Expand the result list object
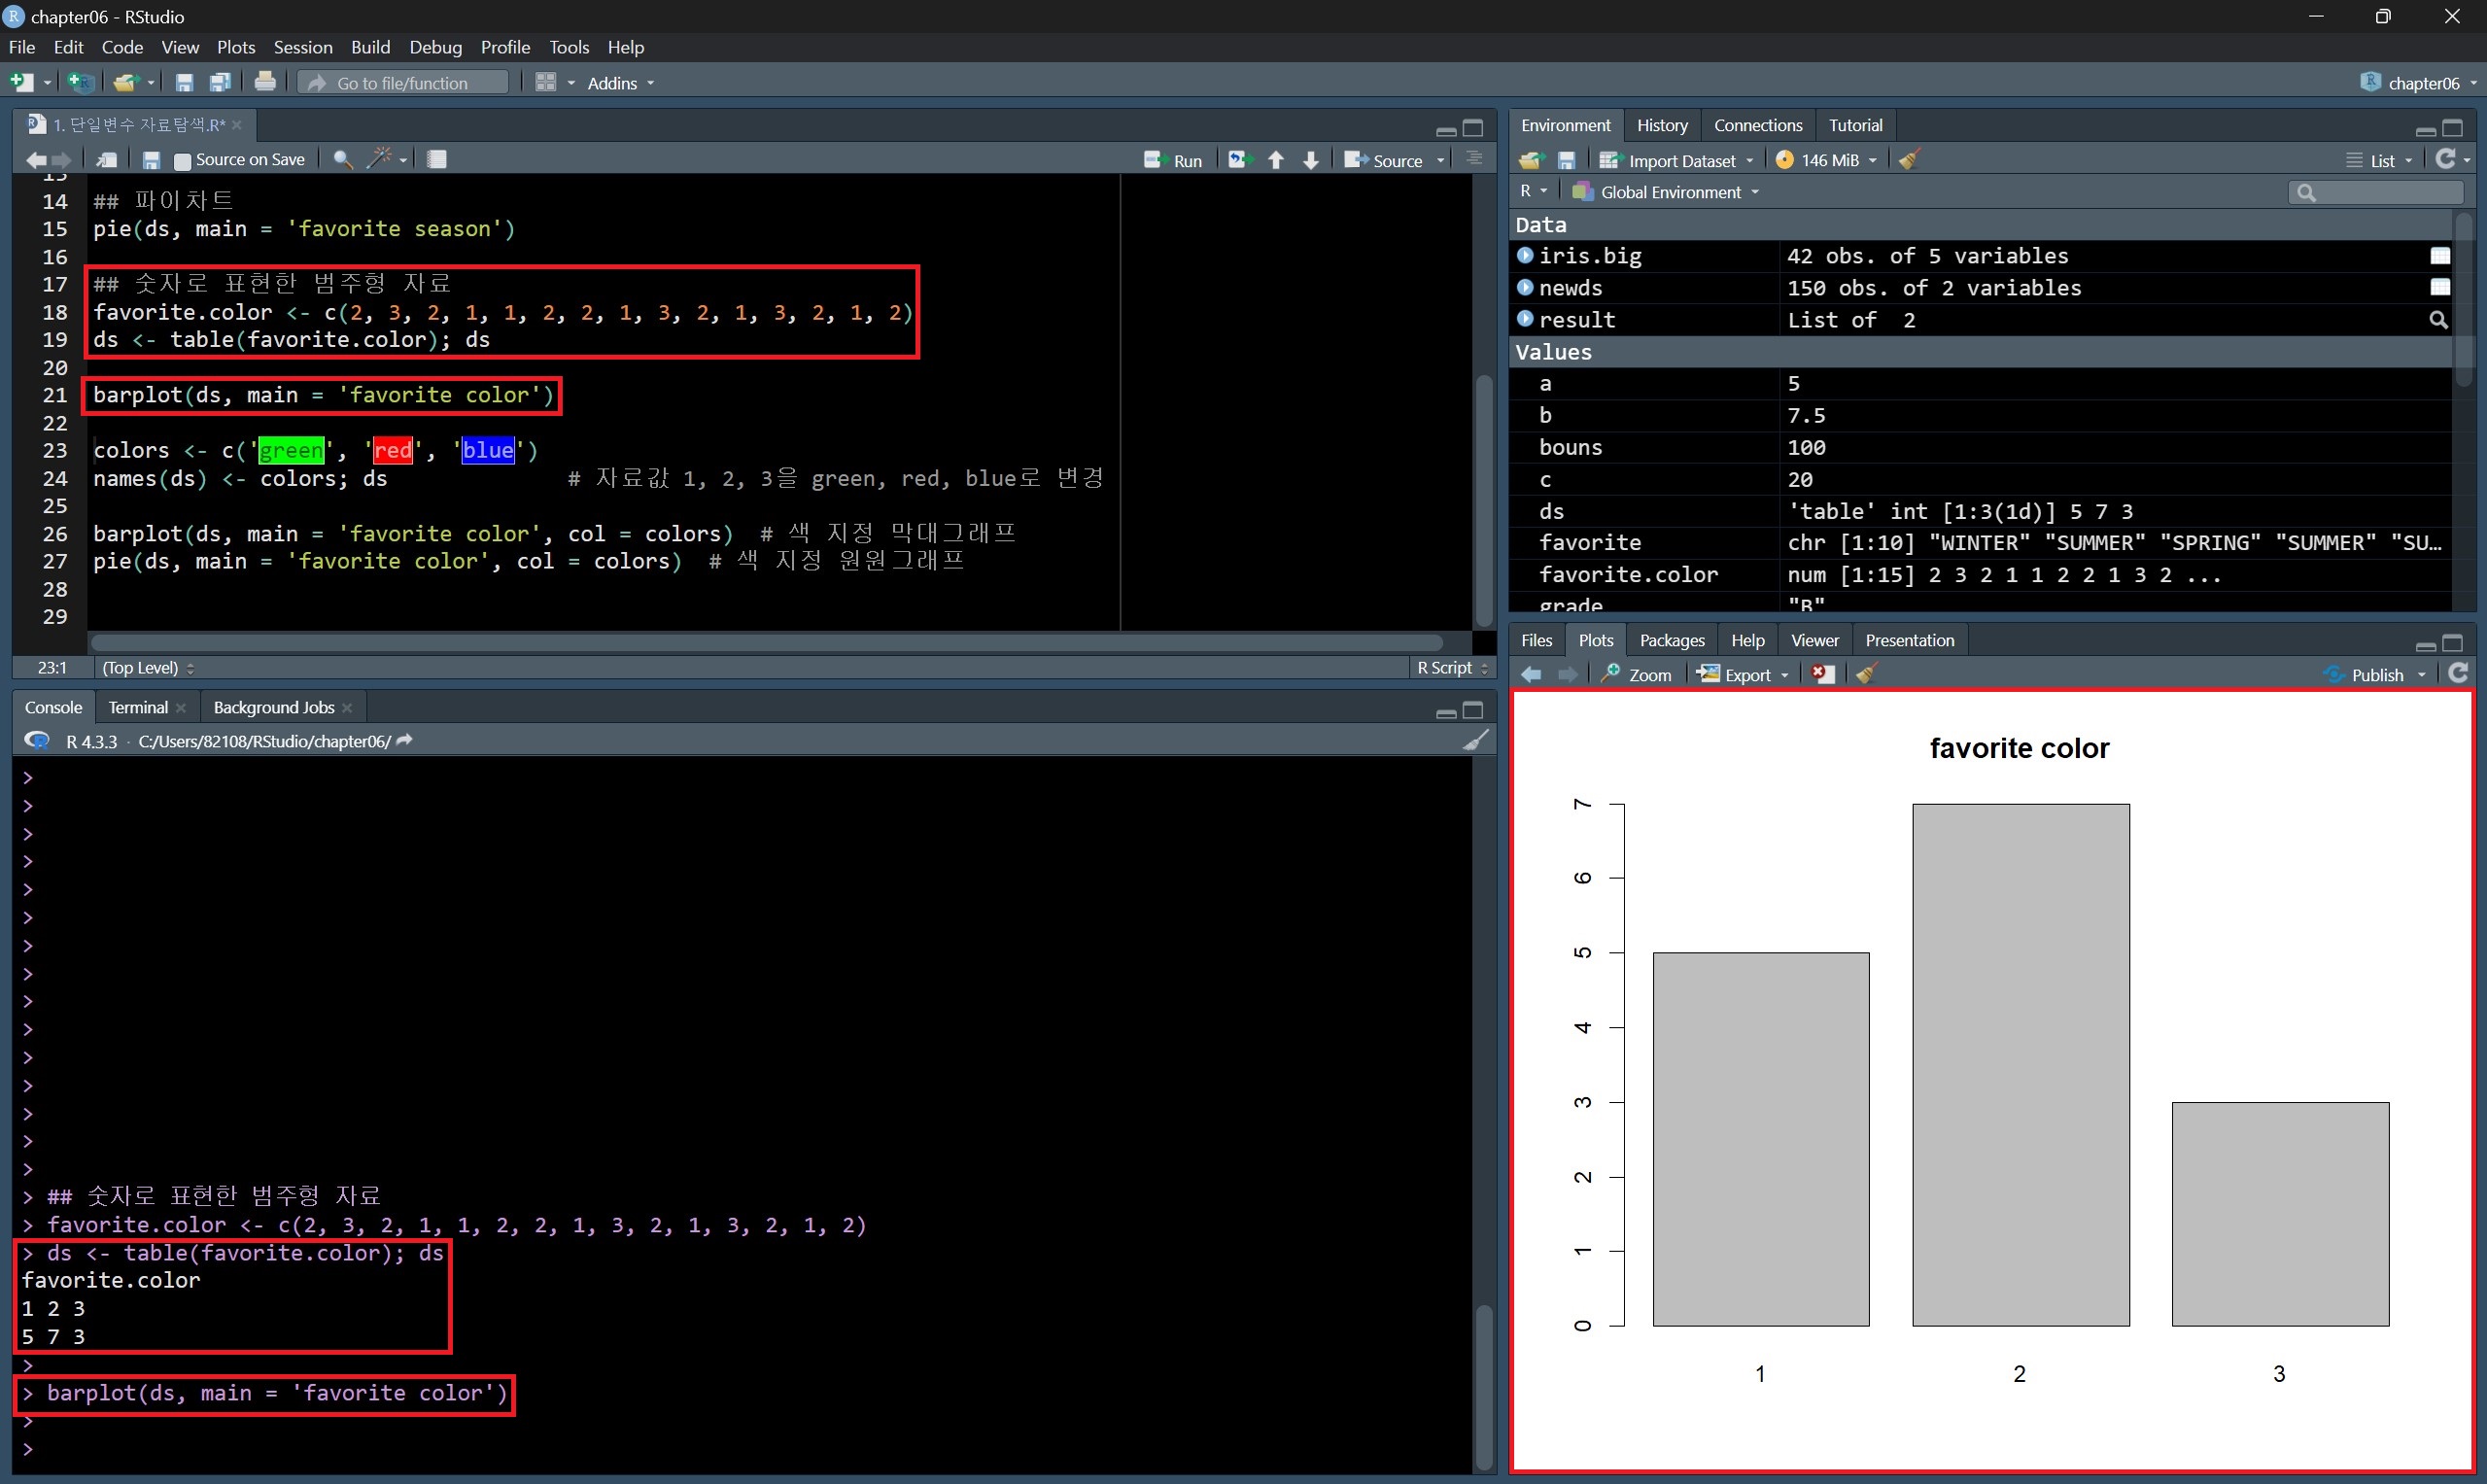The width and height of the screenshot is (2487, 1484). (x=1525, y=320)
